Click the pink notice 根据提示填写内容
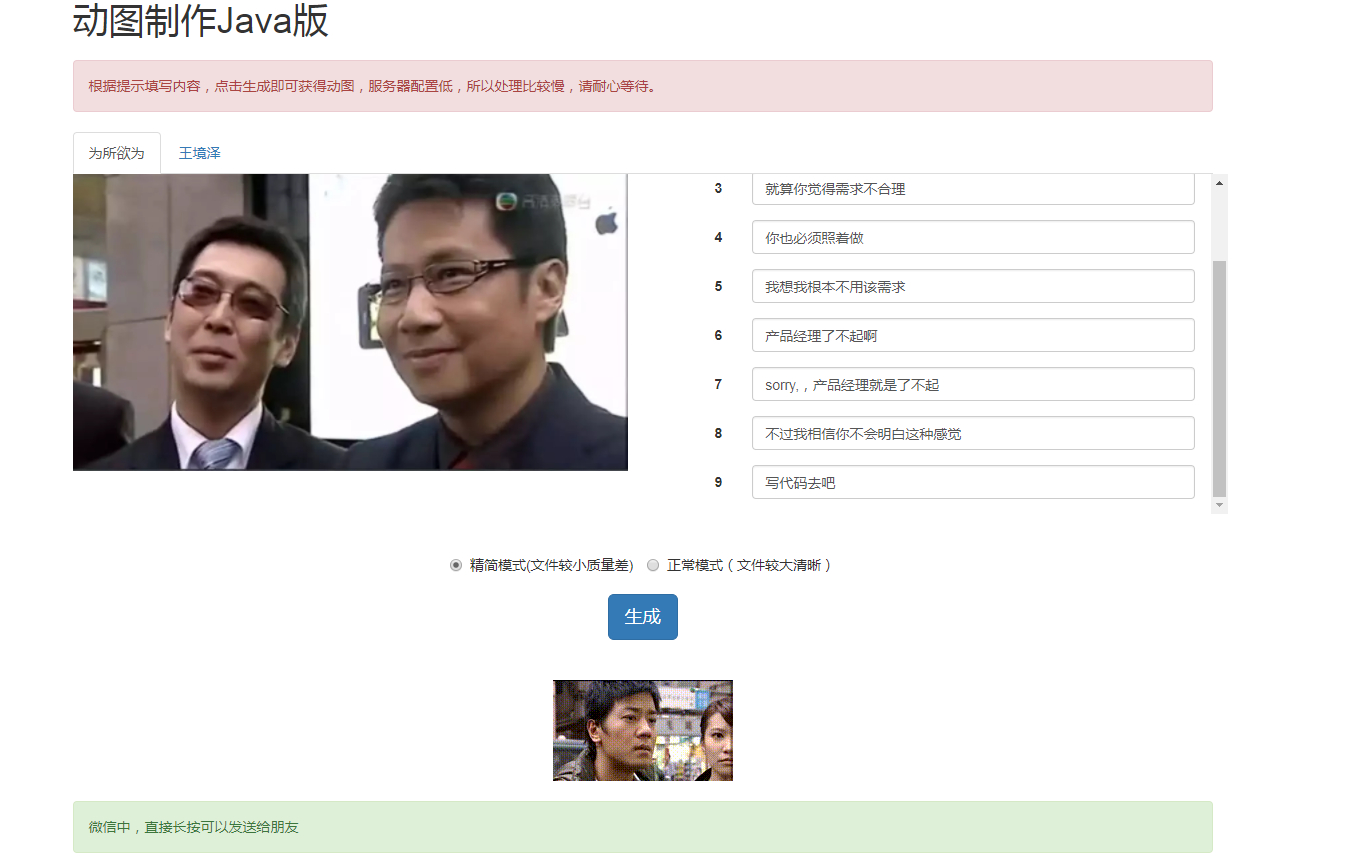 pyautogui.click(x=643, y=86)
